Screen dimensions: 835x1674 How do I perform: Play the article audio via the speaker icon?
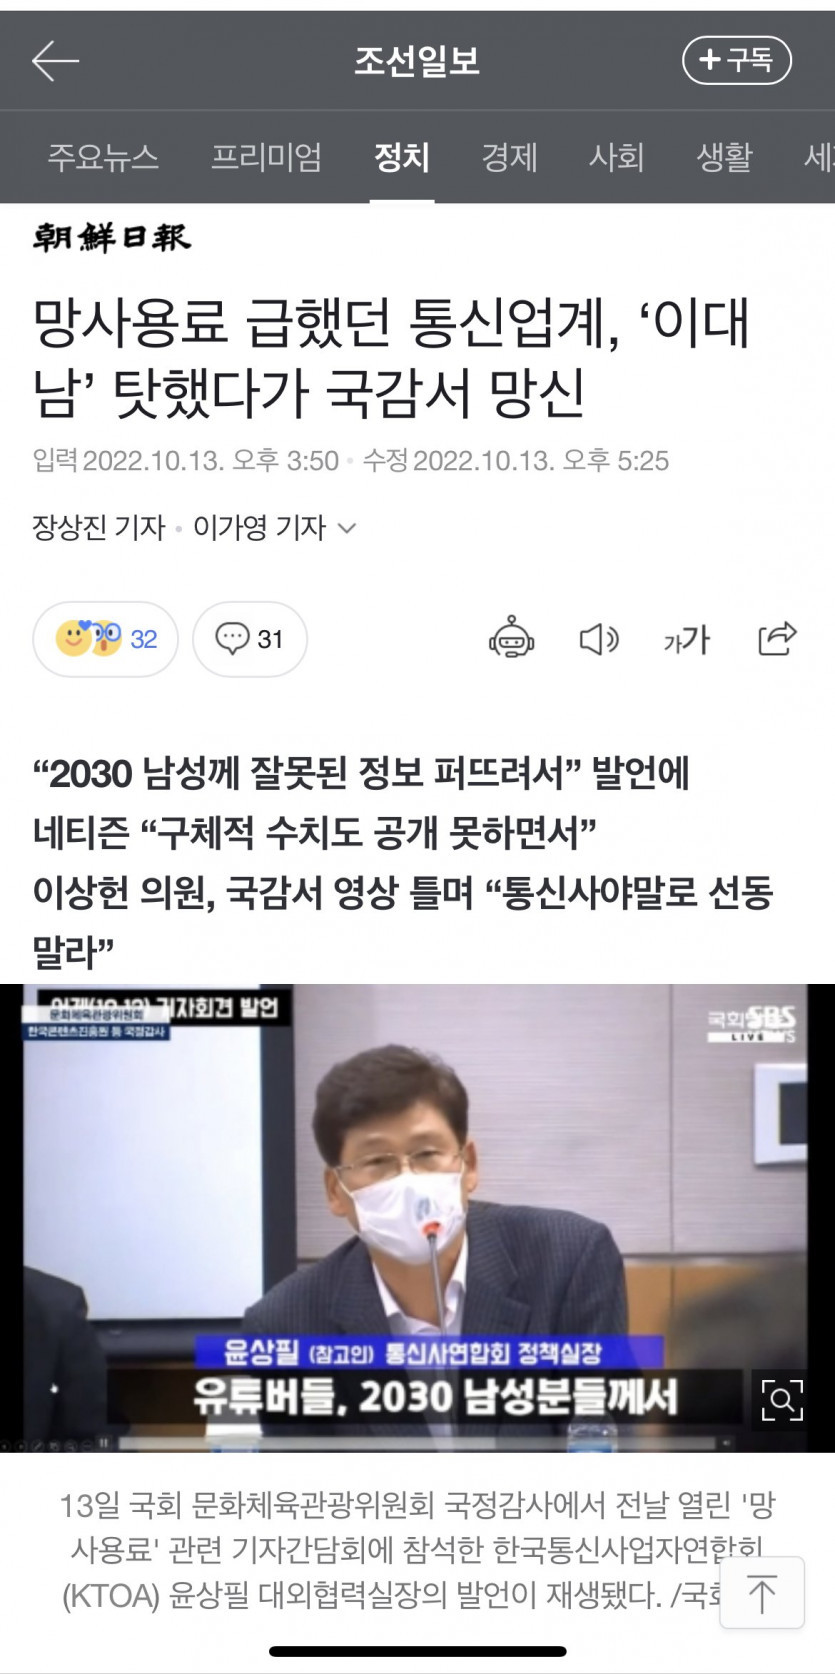[599, 639]
